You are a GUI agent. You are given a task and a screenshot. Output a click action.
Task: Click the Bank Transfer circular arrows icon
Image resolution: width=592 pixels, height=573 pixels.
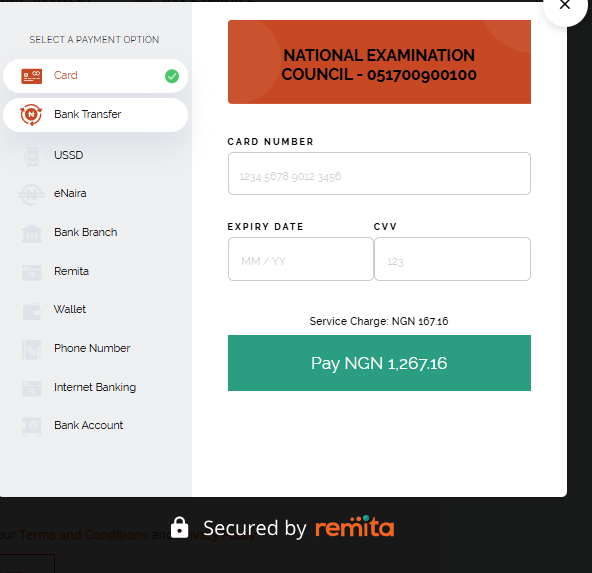[x=31, y=115]
